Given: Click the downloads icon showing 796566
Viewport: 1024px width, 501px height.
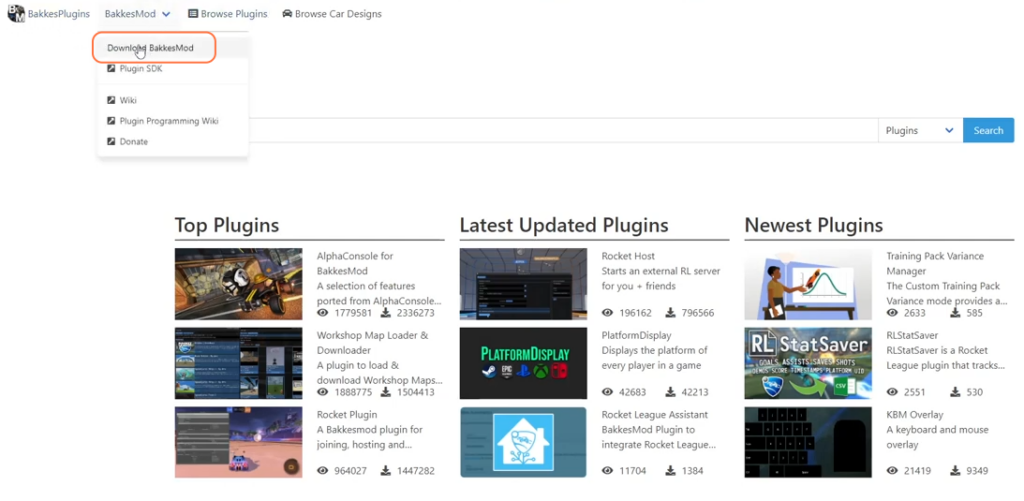Looking at the screenshot, I should (671, 313).
